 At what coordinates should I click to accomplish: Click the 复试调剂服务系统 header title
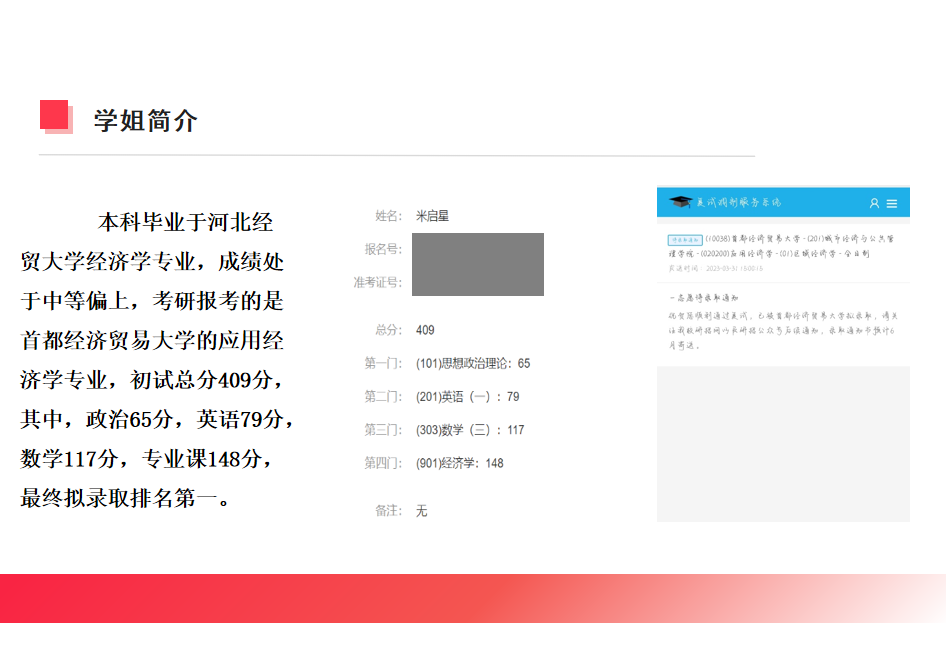[738, 202]
